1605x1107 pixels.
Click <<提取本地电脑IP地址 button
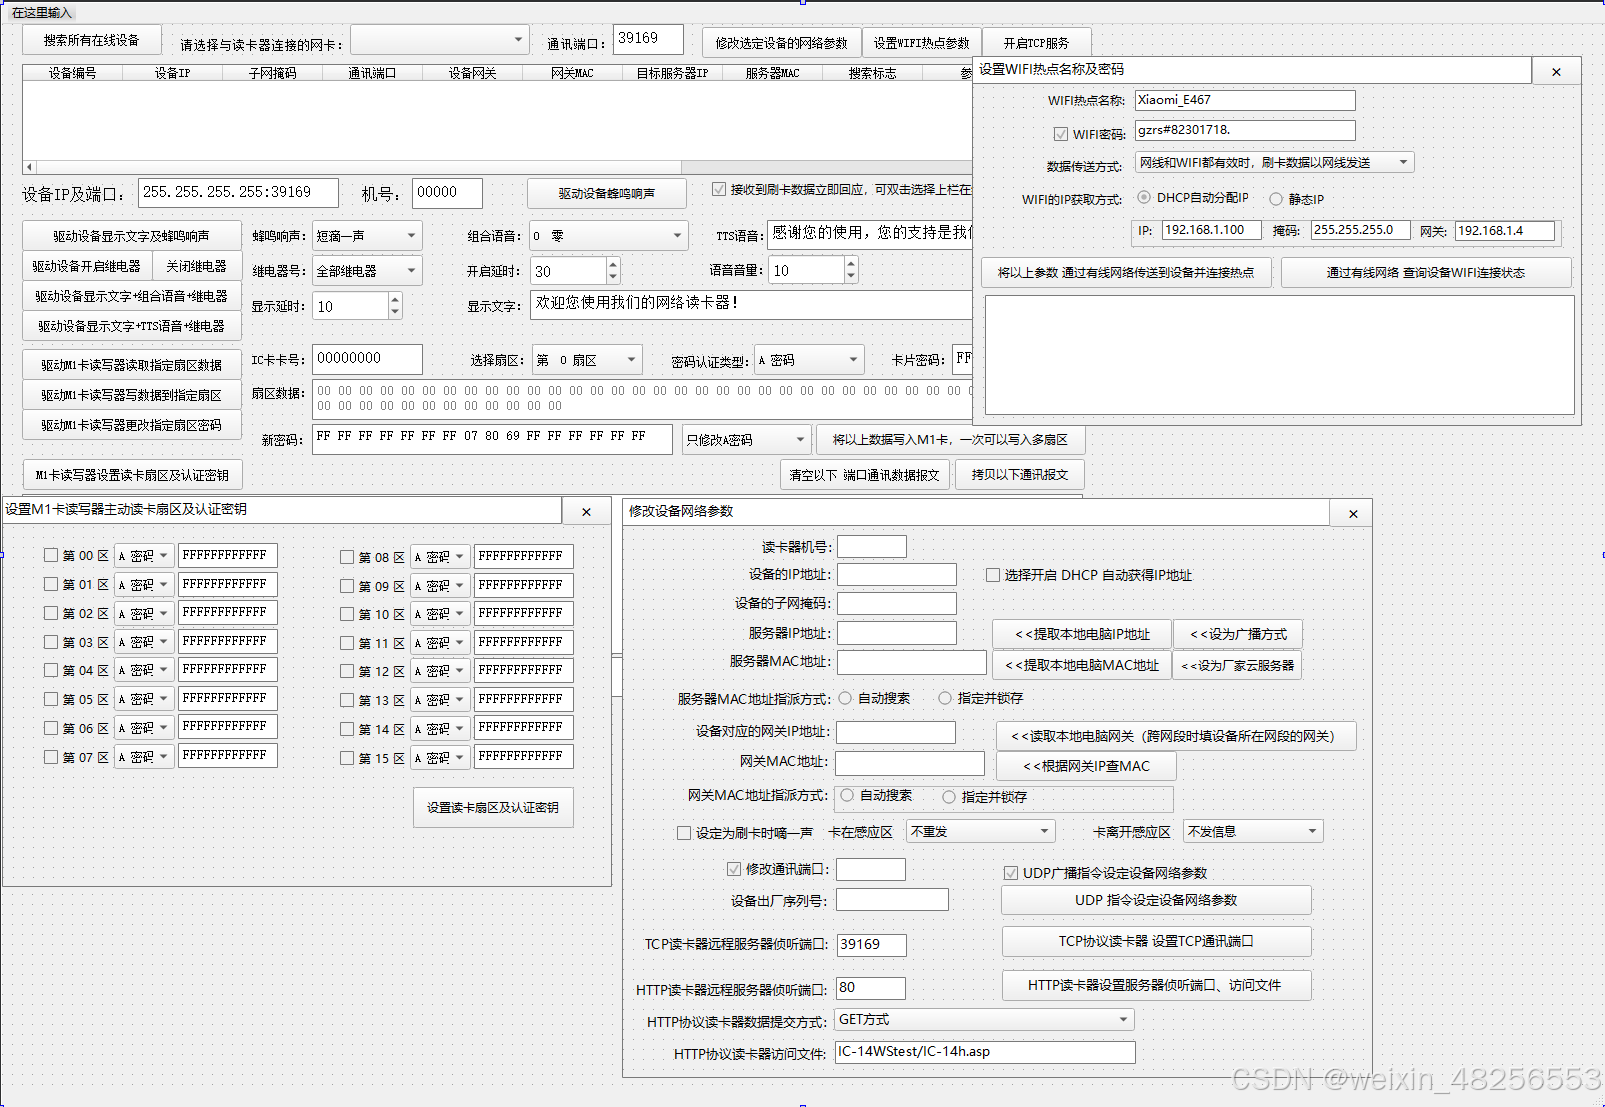(x=1082, y=634)
